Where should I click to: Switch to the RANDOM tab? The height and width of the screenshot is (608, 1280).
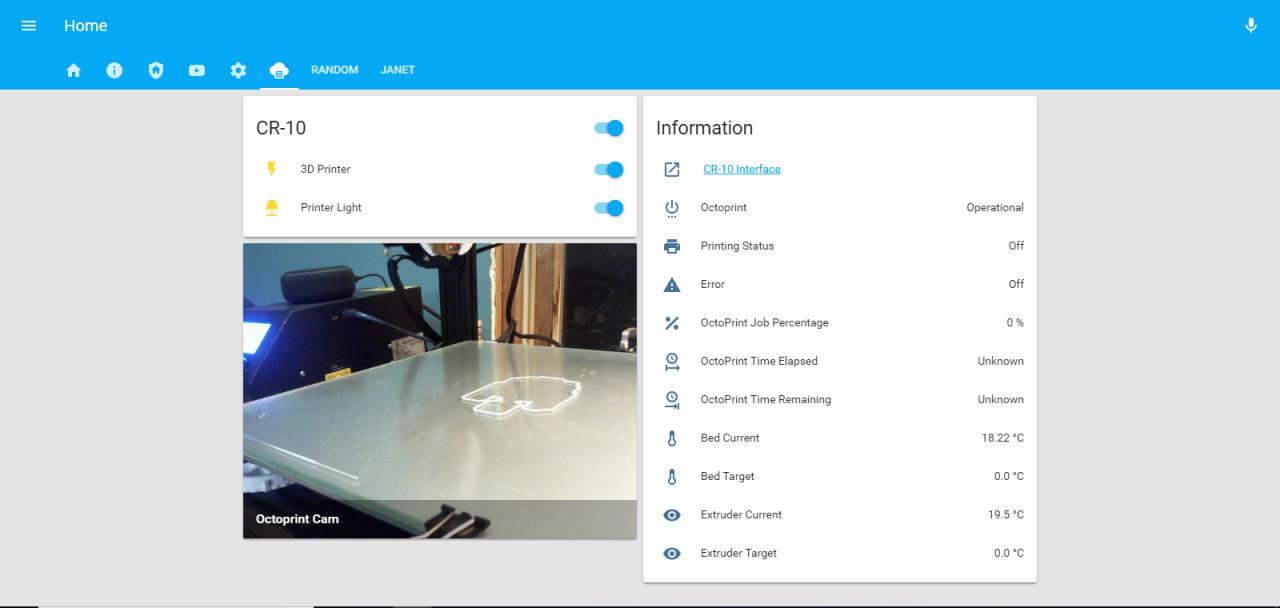(x=334, y=70)
